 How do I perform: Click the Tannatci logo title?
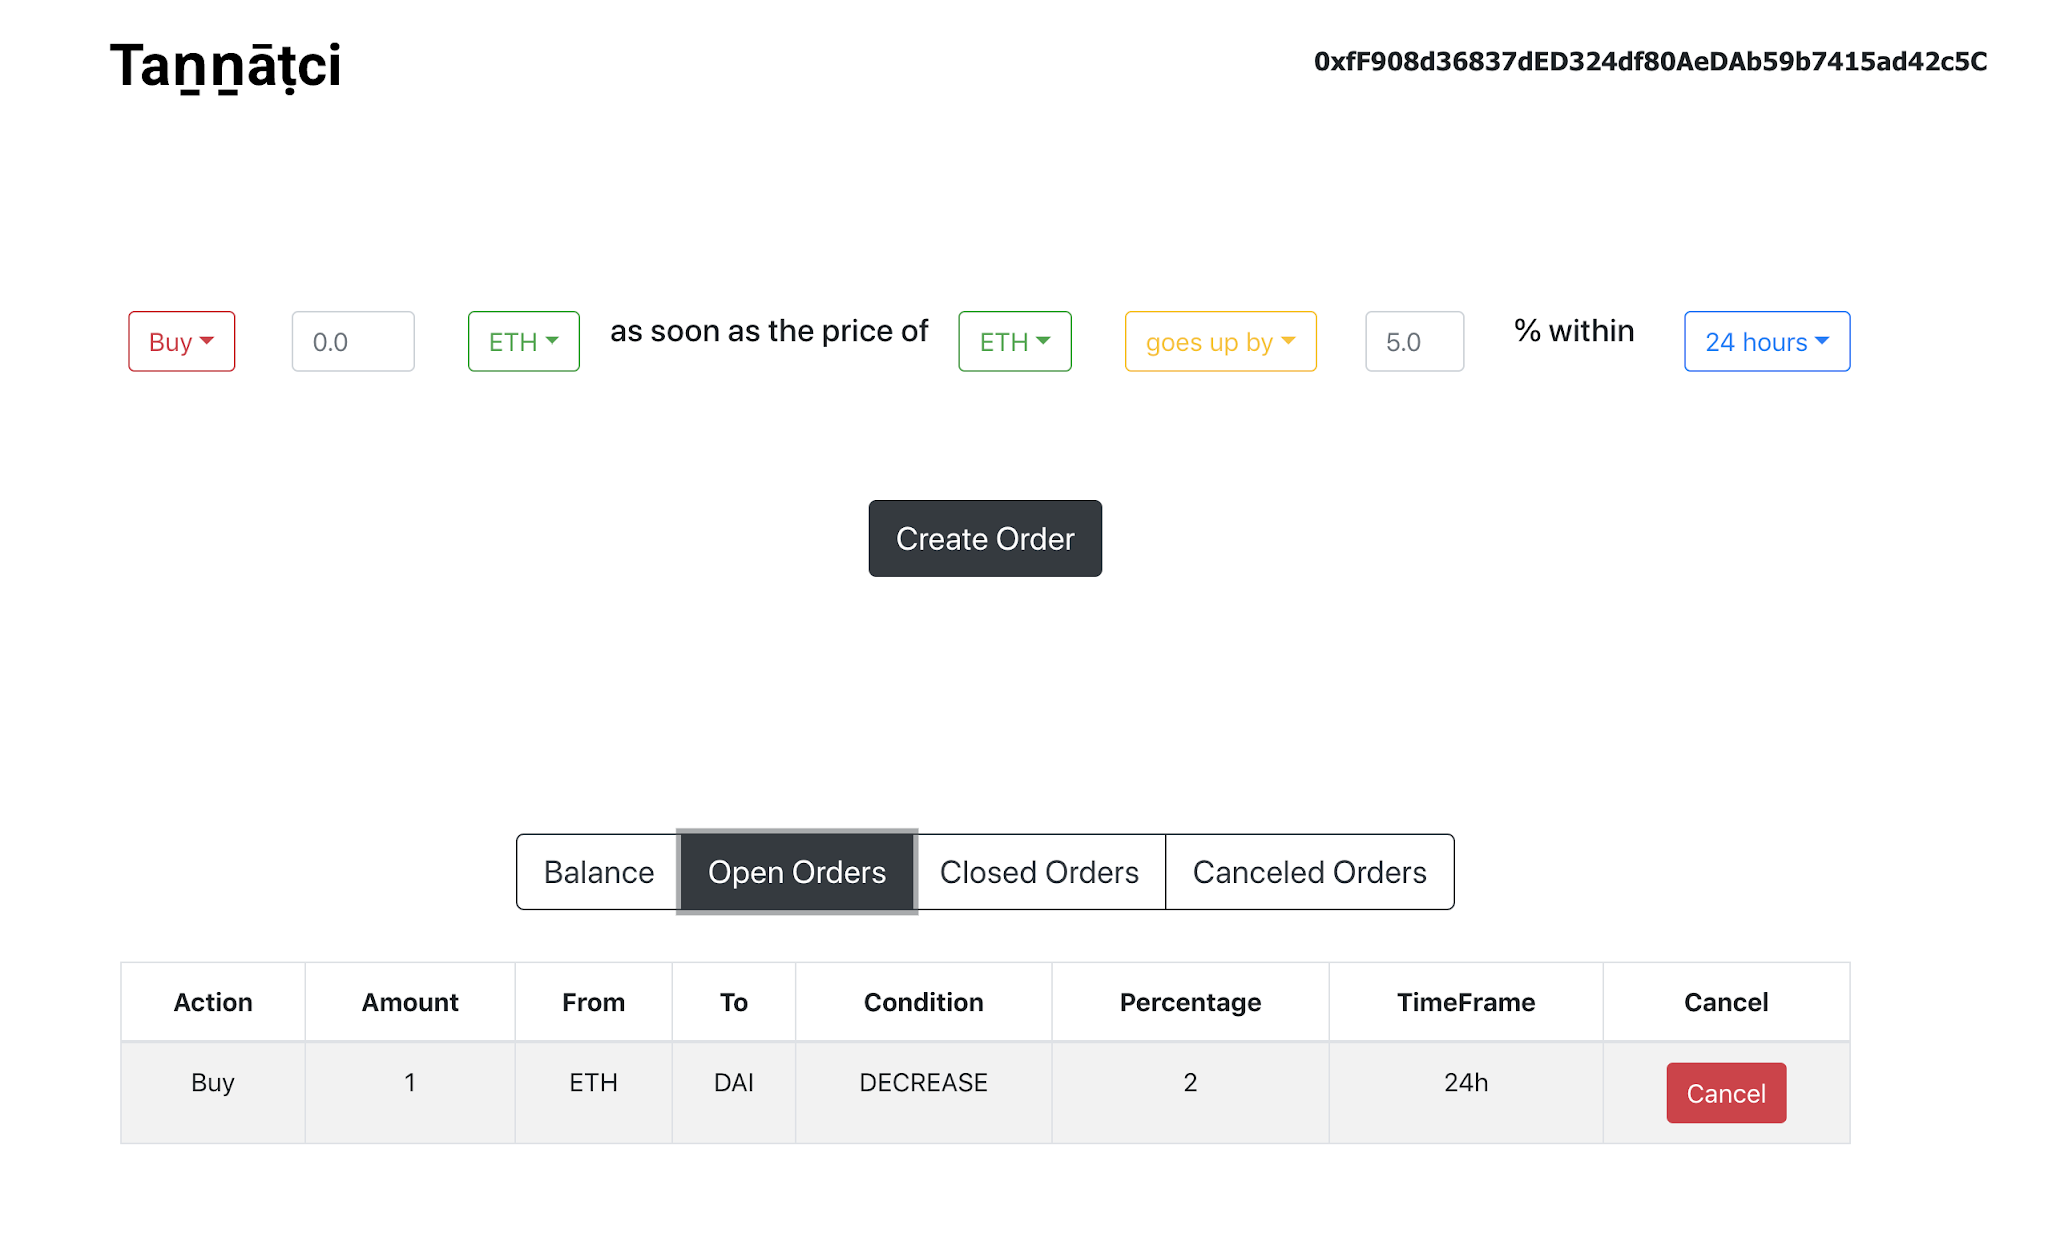pyautogui.click(x=225, y=66)
